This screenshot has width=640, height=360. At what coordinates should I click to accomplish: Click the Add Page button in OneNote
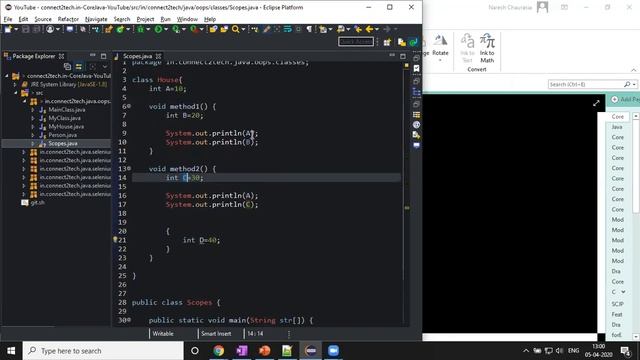(x=624, y=100)
